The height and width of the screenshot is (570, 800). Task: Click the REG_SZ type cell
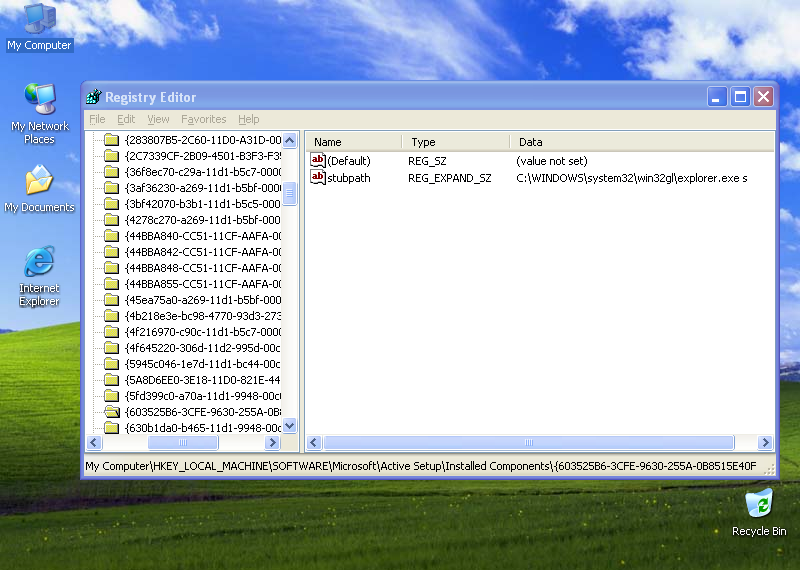(427, 161)
